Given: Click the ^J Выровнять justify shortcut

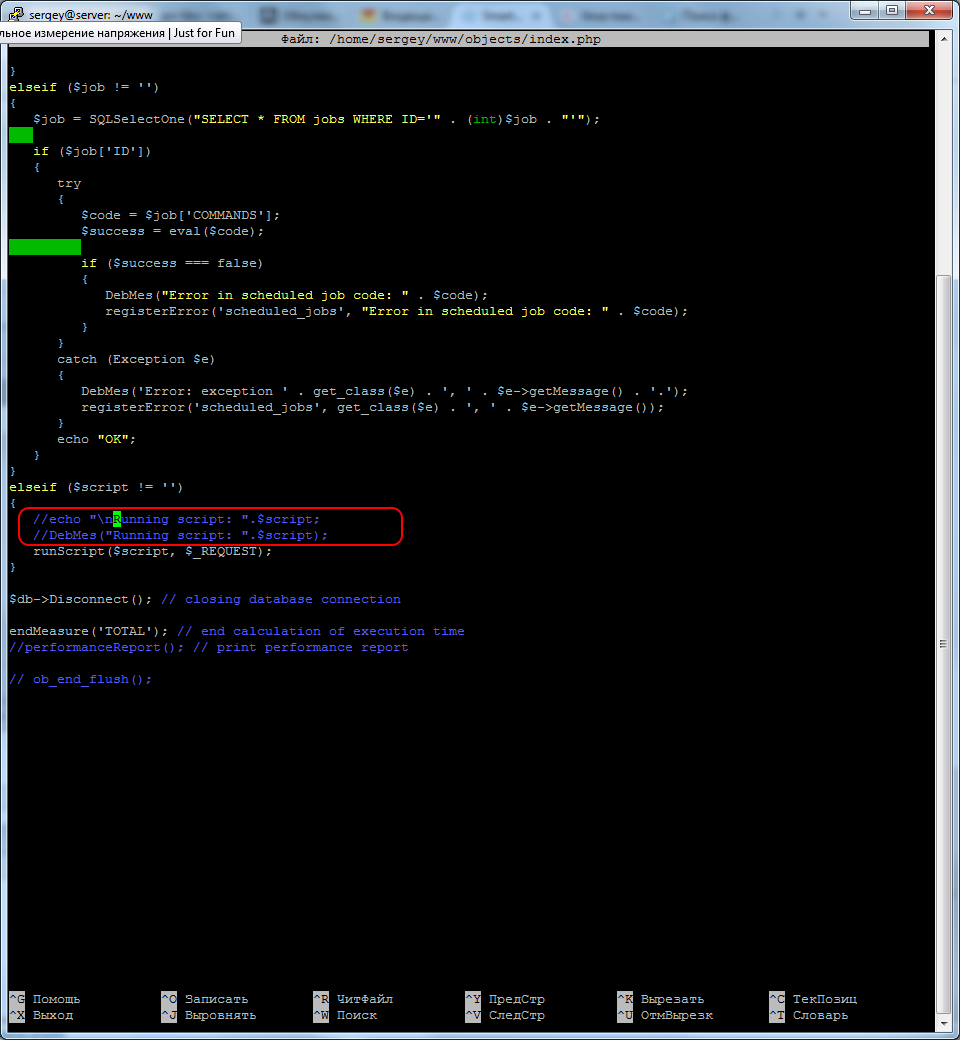Looking at the screenshot, I should [208, 1015].
